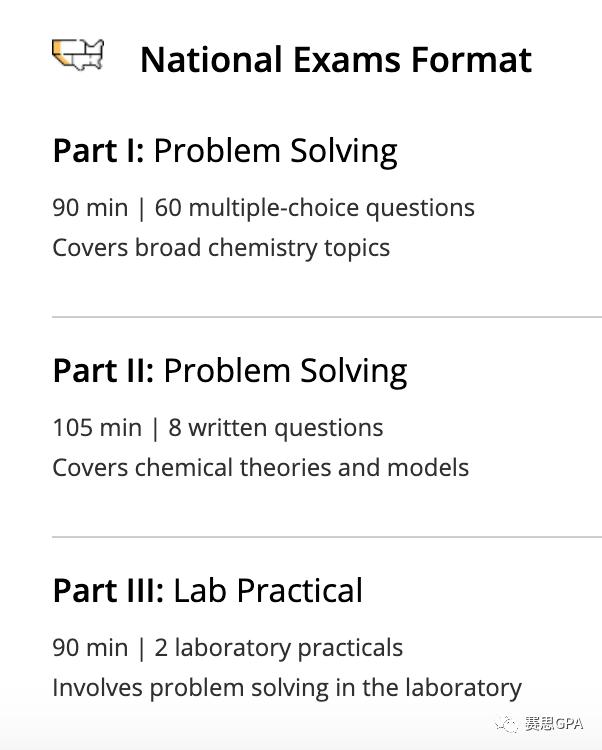Click the divider below Part I section

tap(326, 317)
